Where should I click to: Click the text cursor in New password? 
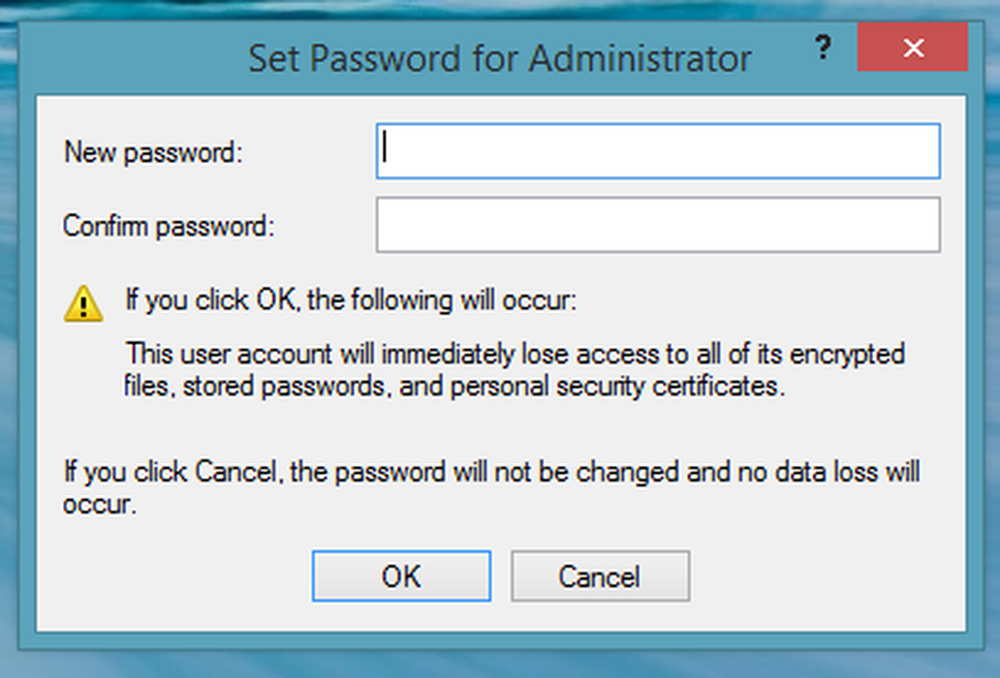386,150
